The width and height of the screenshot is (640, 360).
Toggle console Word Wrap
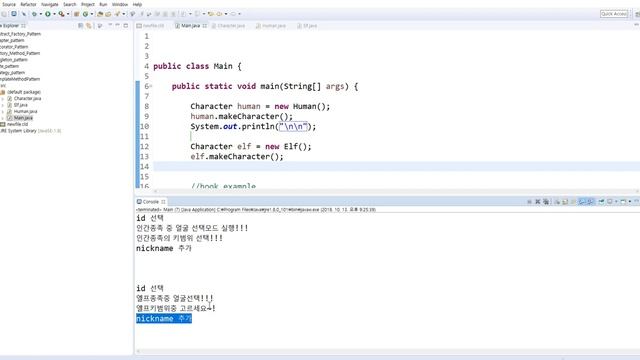coord(573,202)
